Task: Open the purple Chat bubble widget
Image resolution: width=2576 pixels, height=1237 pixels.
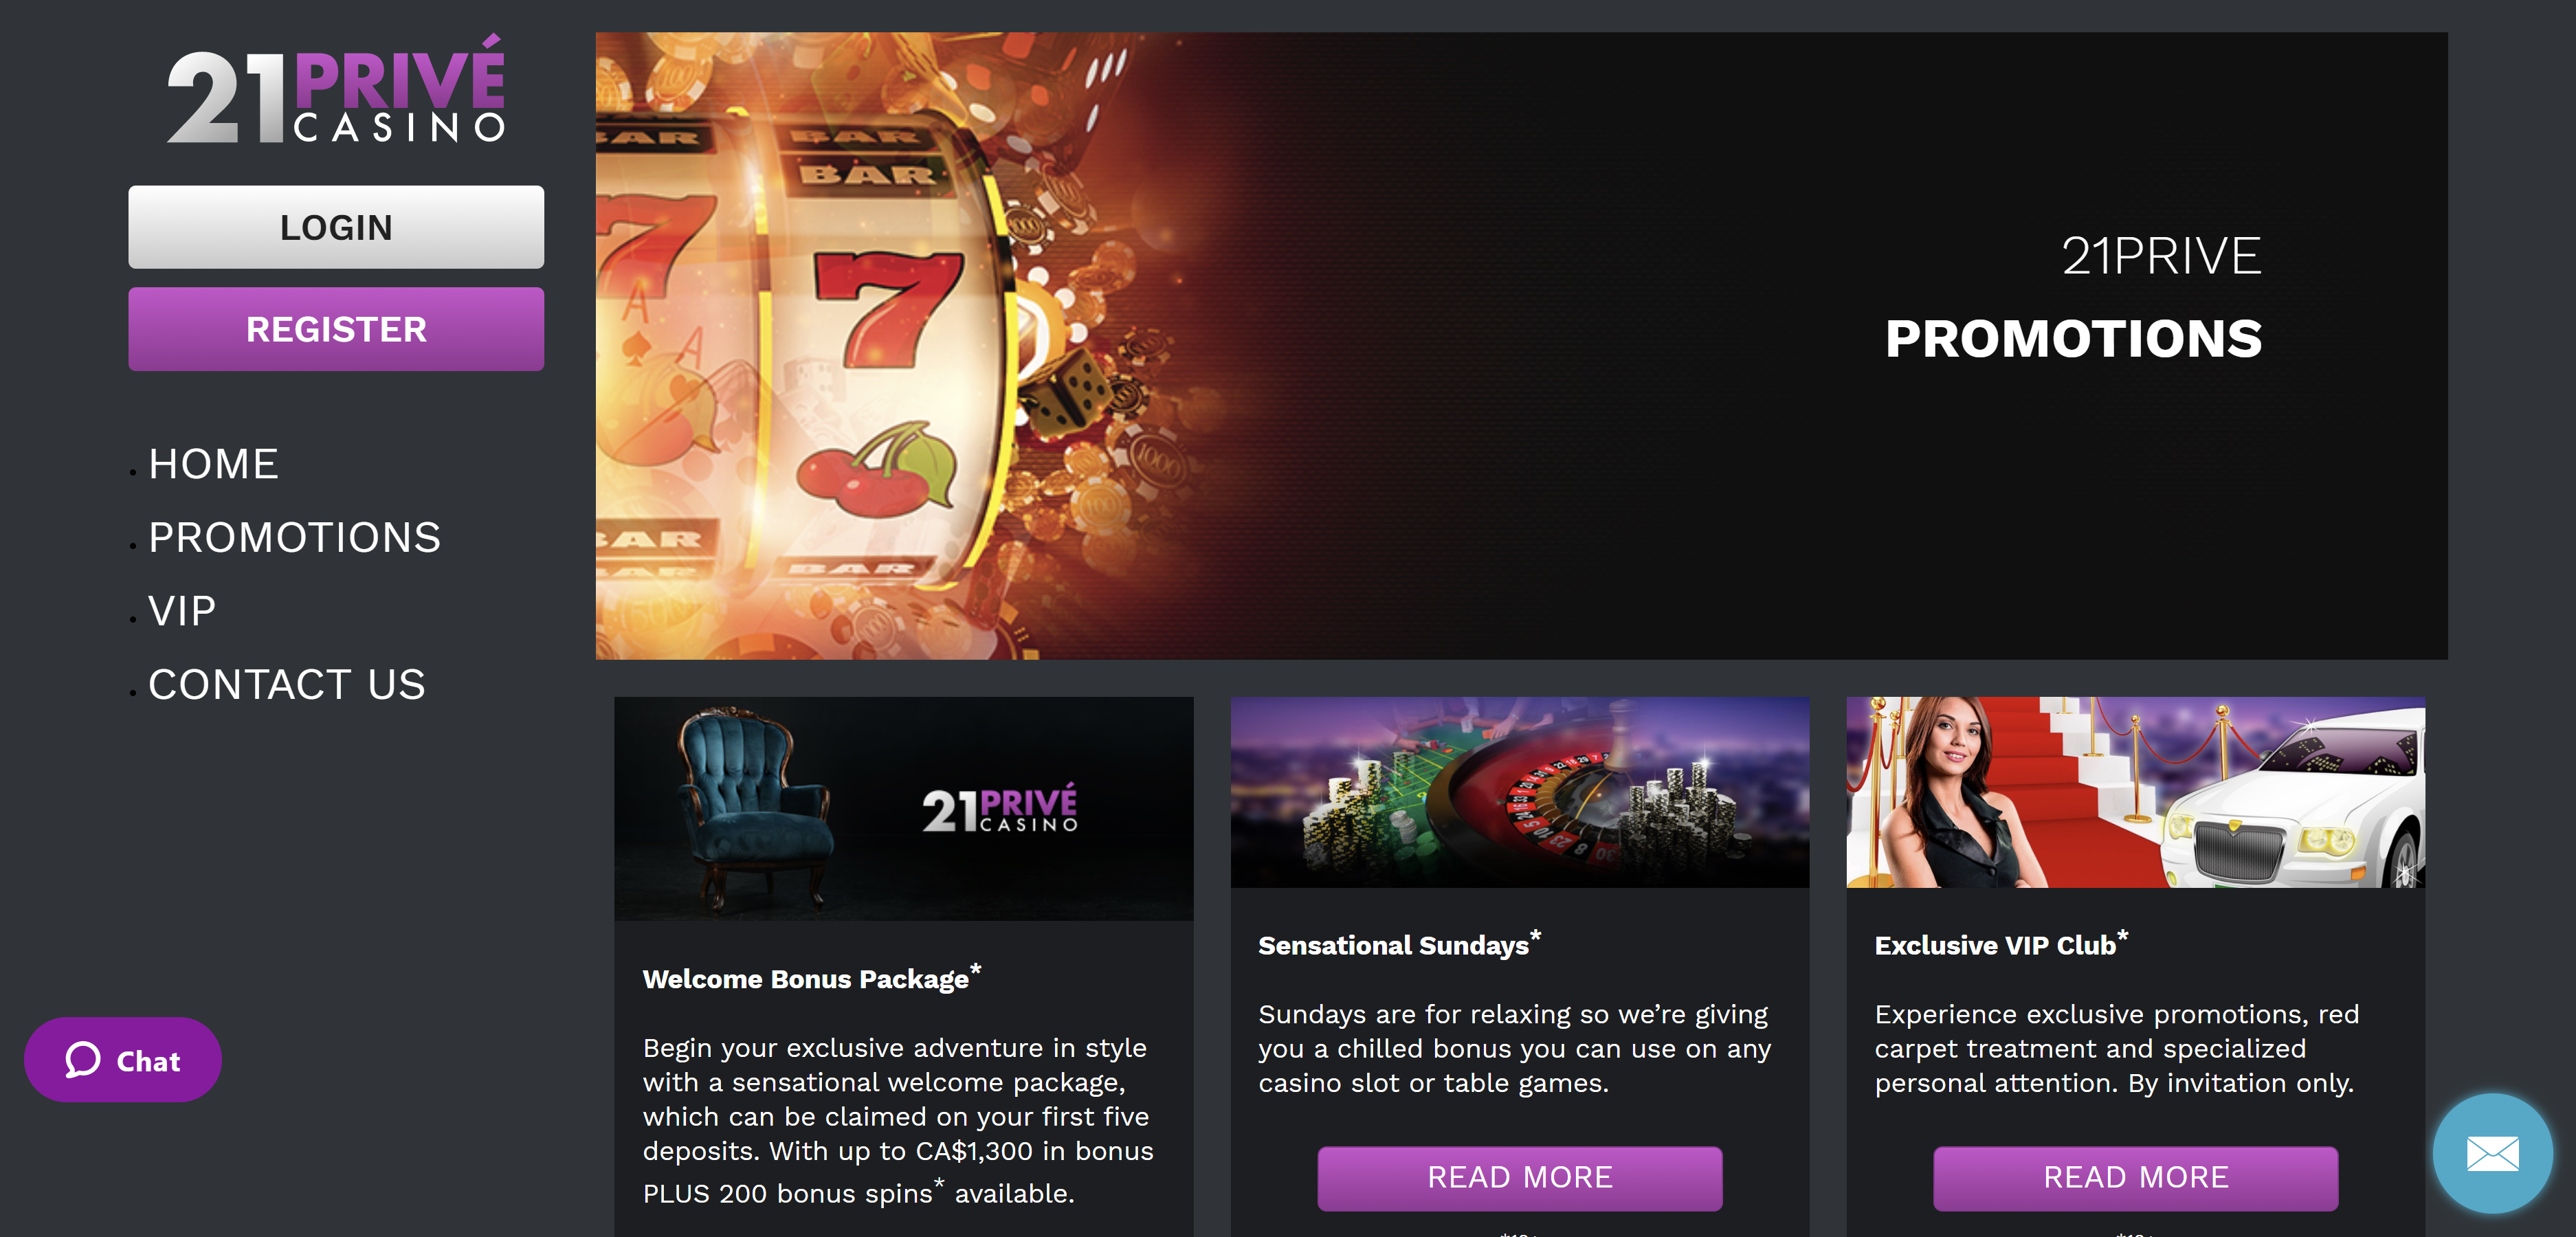Action: click(123, 1060)
